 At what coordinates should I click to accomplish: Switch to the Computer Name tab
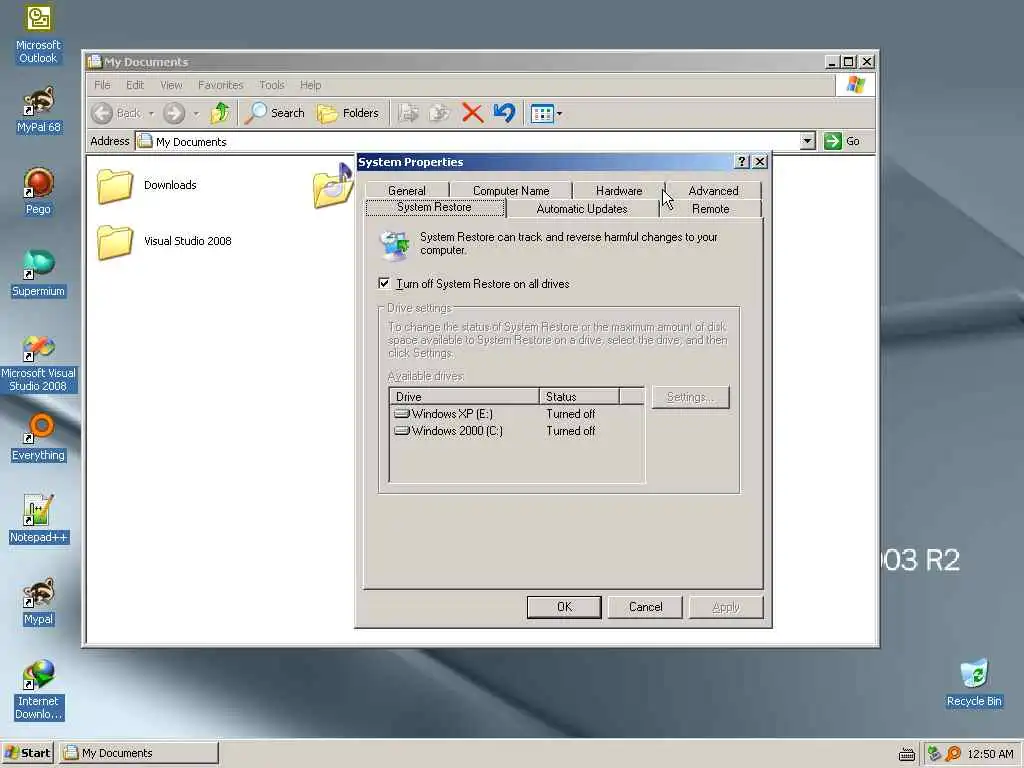511,190
